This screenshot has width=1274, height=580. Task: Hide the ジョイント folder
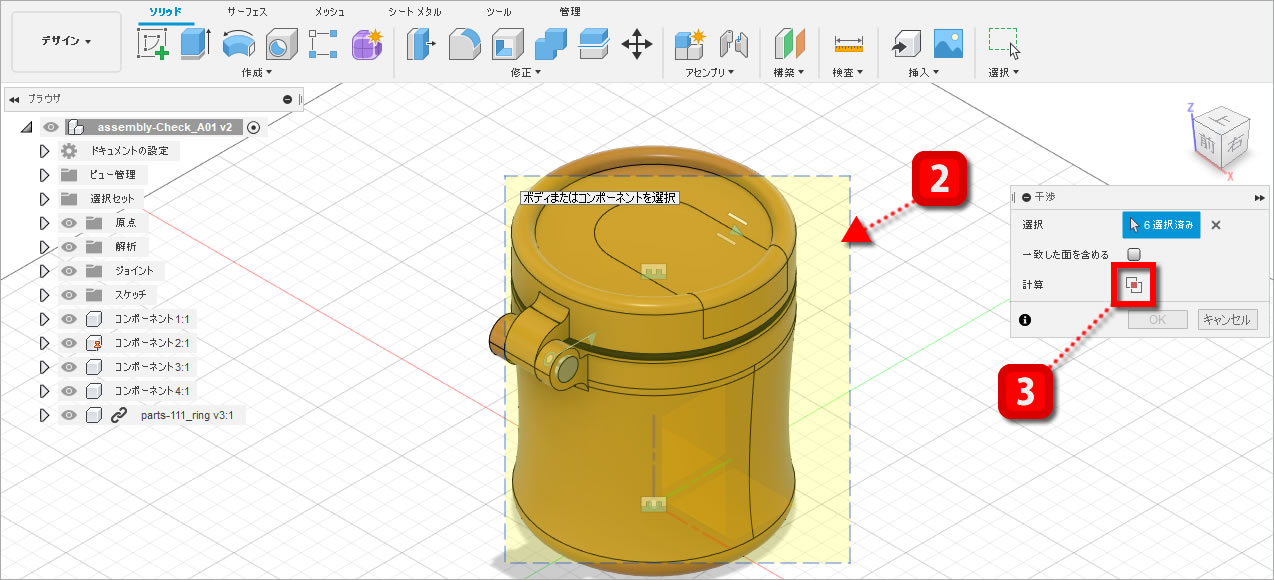coord(69,271)
